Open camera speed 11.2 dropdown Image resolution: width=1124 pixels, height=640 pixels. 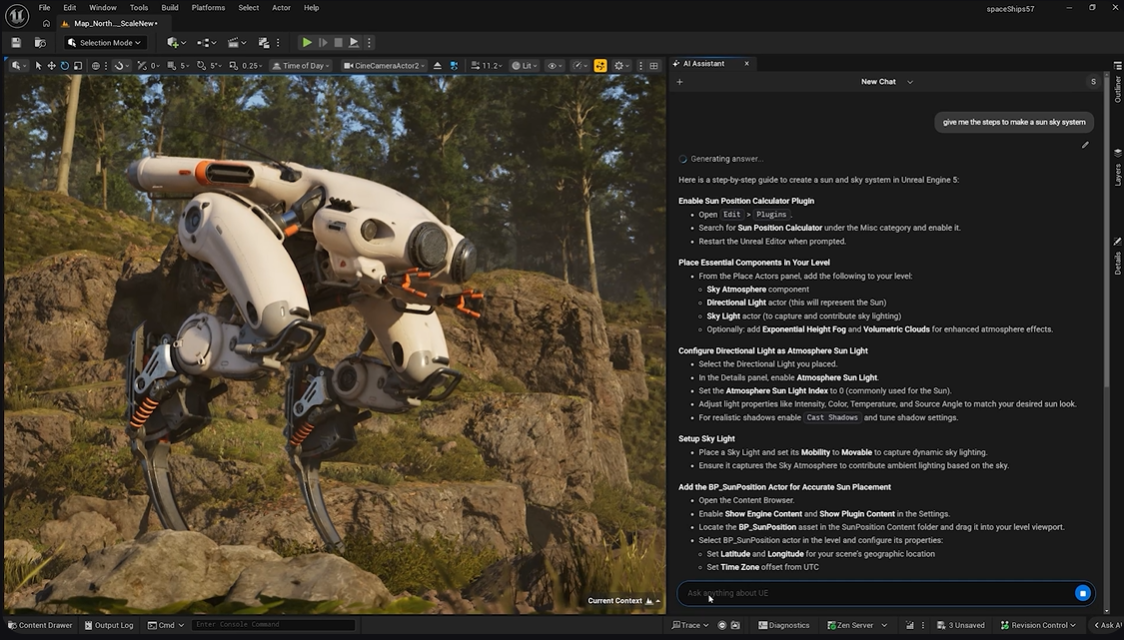coord(486,66)
